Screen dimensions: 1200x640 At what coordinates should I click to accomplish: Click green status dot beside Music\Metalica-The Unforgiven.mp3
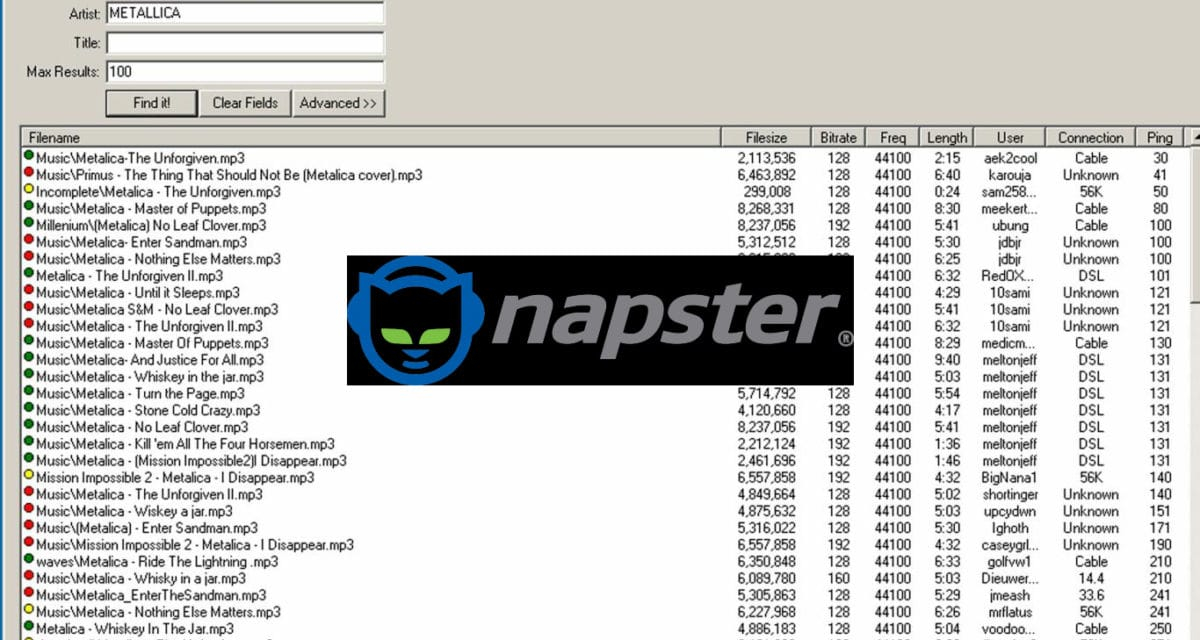(29, 157)
